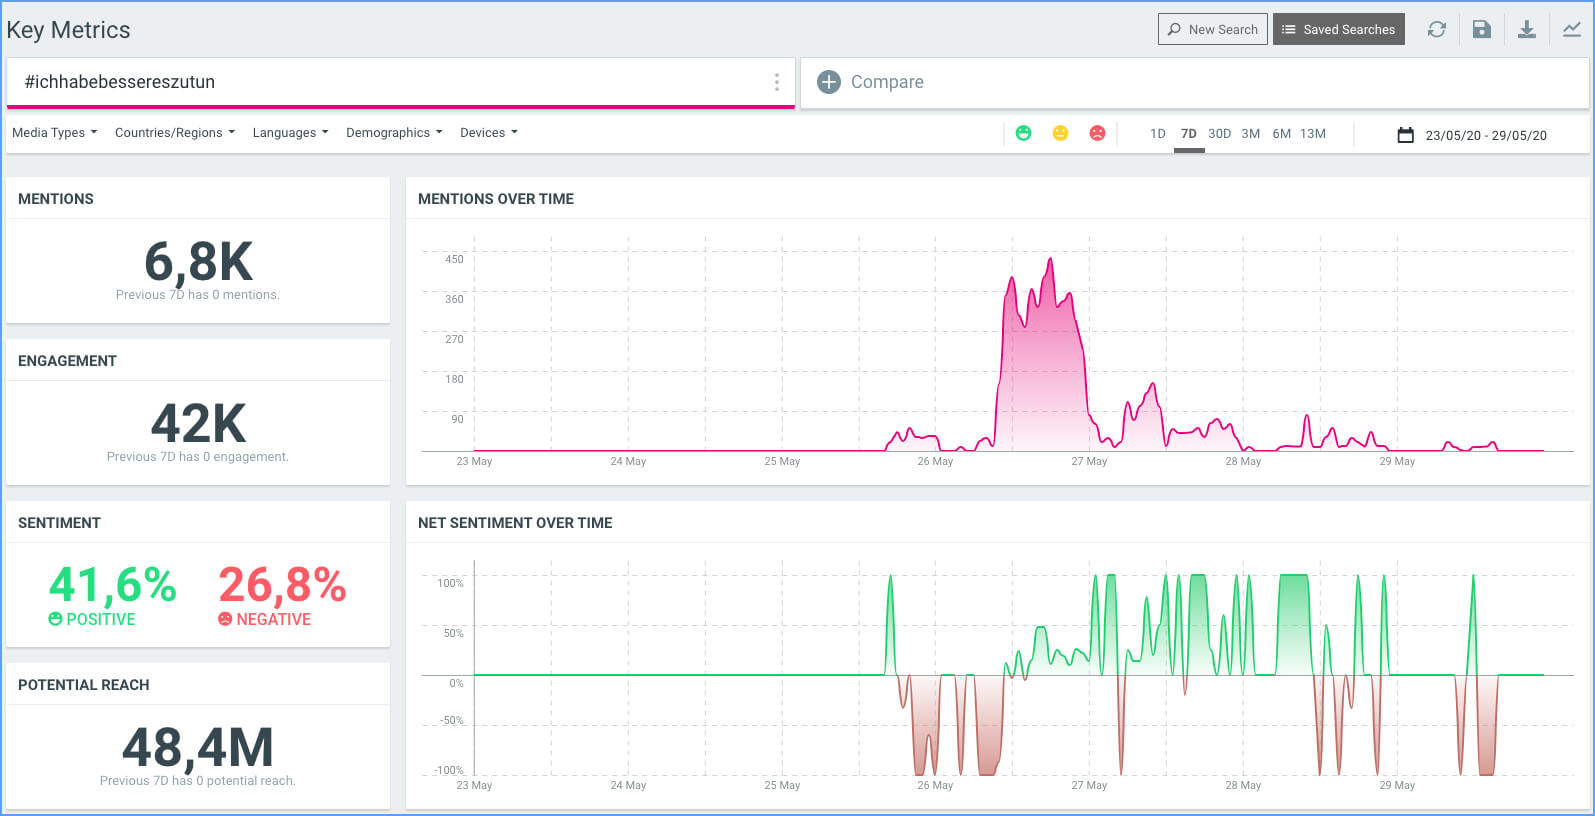Open the line chart analytics icon
The width and height of the screenshot is (1595, 816).
click(x=1571, y=30)
